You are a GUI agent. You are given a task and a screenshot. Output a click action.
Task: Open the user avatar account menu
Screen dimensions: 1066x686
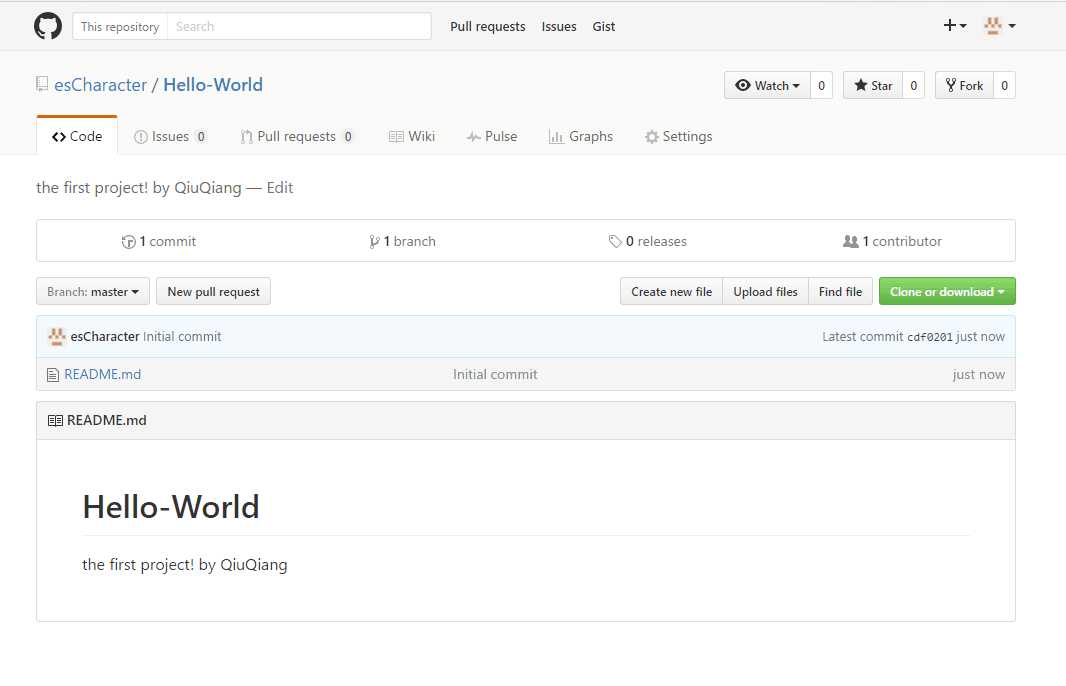click(x=1000, y=26)
